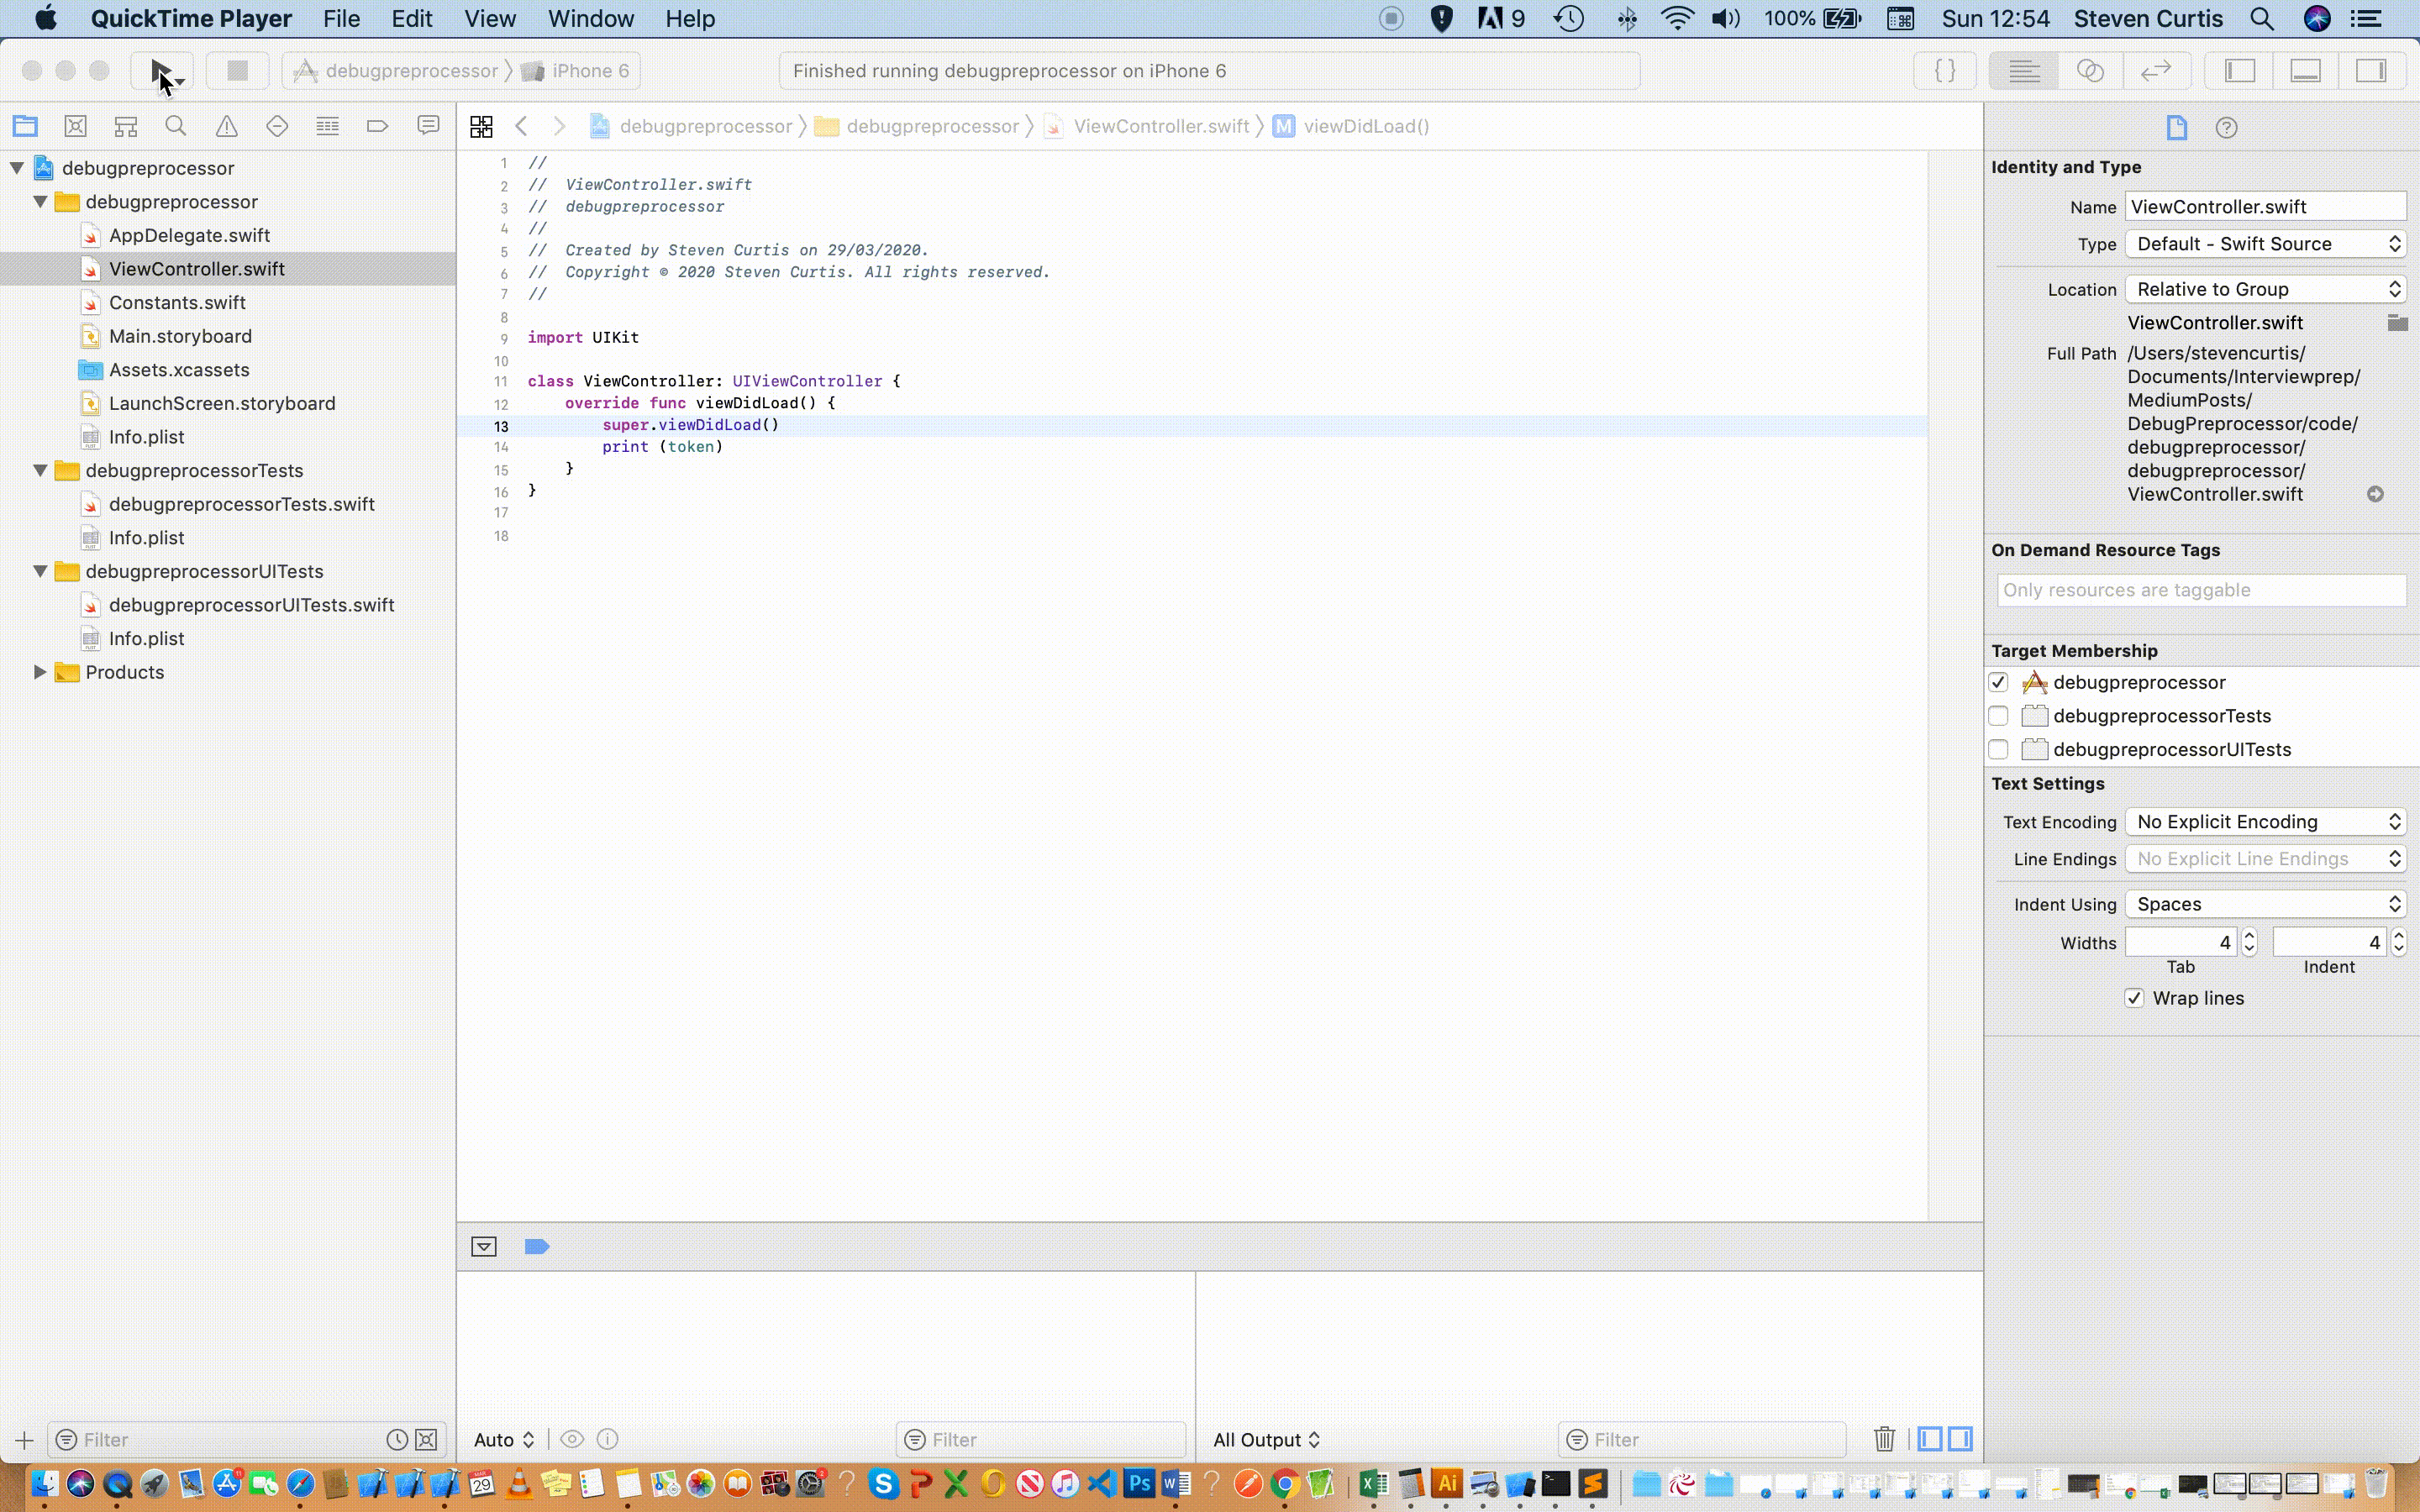
Task: Open the View menu
Action: tap(490, 19)
